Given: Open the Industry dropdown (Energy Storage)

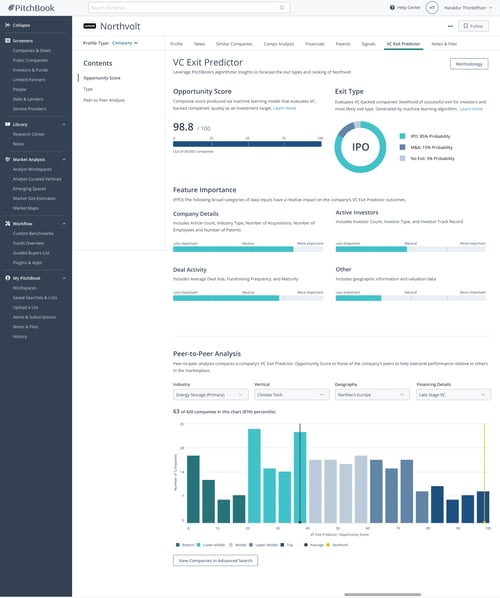Looking at the screenshot, I should [211, 395].
